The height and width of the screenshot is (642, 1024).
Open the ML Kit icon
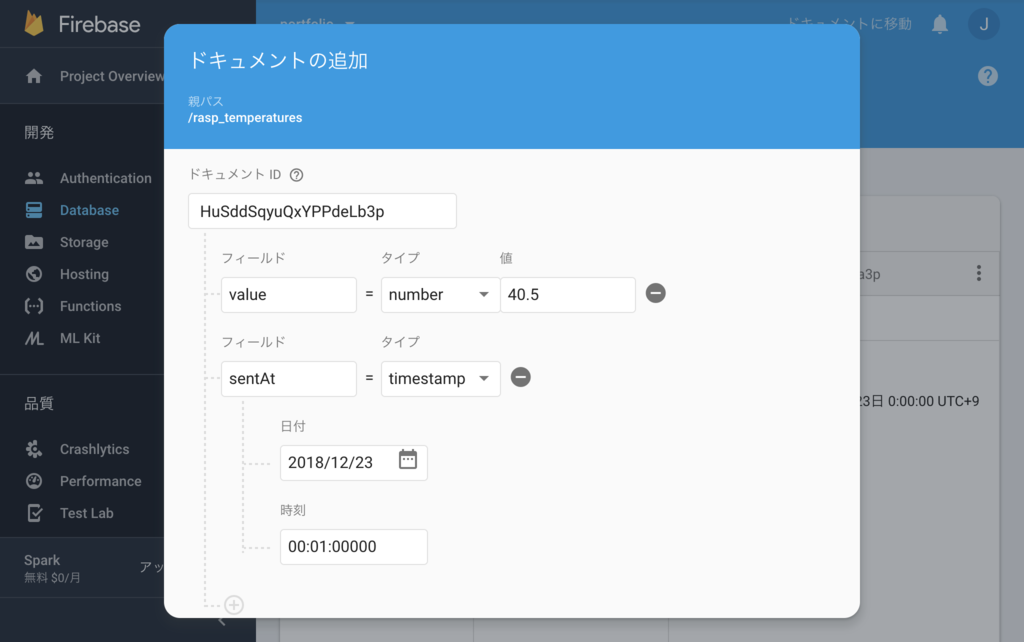(x=34, y=338)
